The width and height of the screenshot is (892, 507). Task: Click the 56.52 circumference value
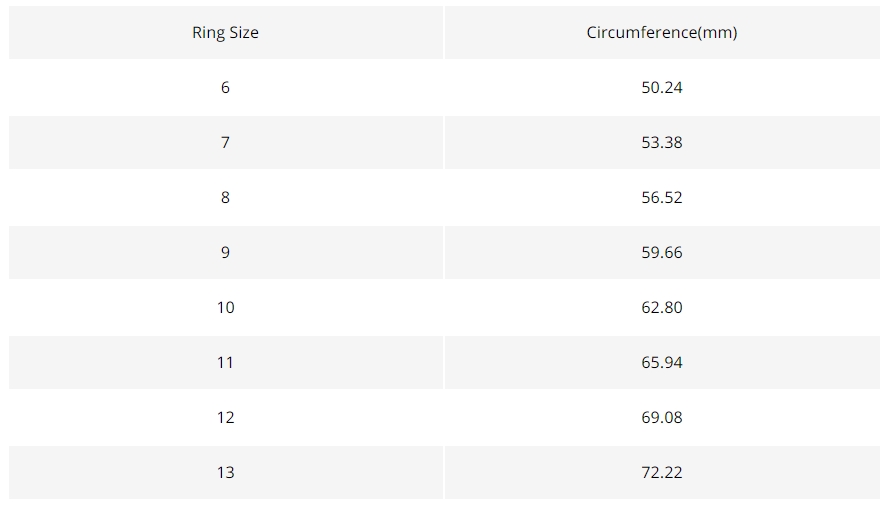pyautogui.click(x=662, y=197)
